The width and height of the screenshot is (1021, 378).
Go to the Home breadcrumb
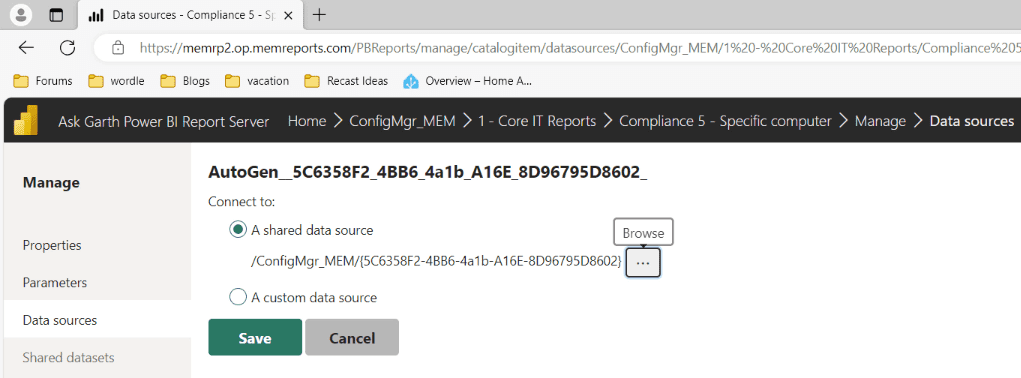(307, 121)
